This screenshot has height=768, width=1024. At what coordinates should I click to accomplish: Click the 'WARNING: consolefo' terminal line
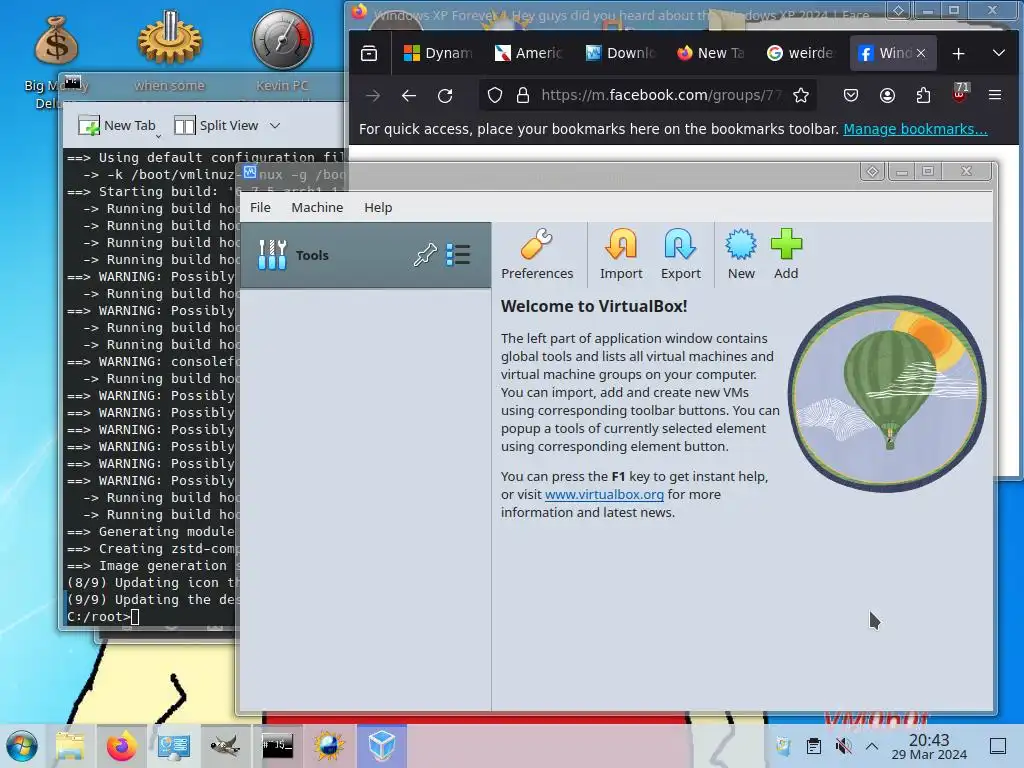[153, 361]
